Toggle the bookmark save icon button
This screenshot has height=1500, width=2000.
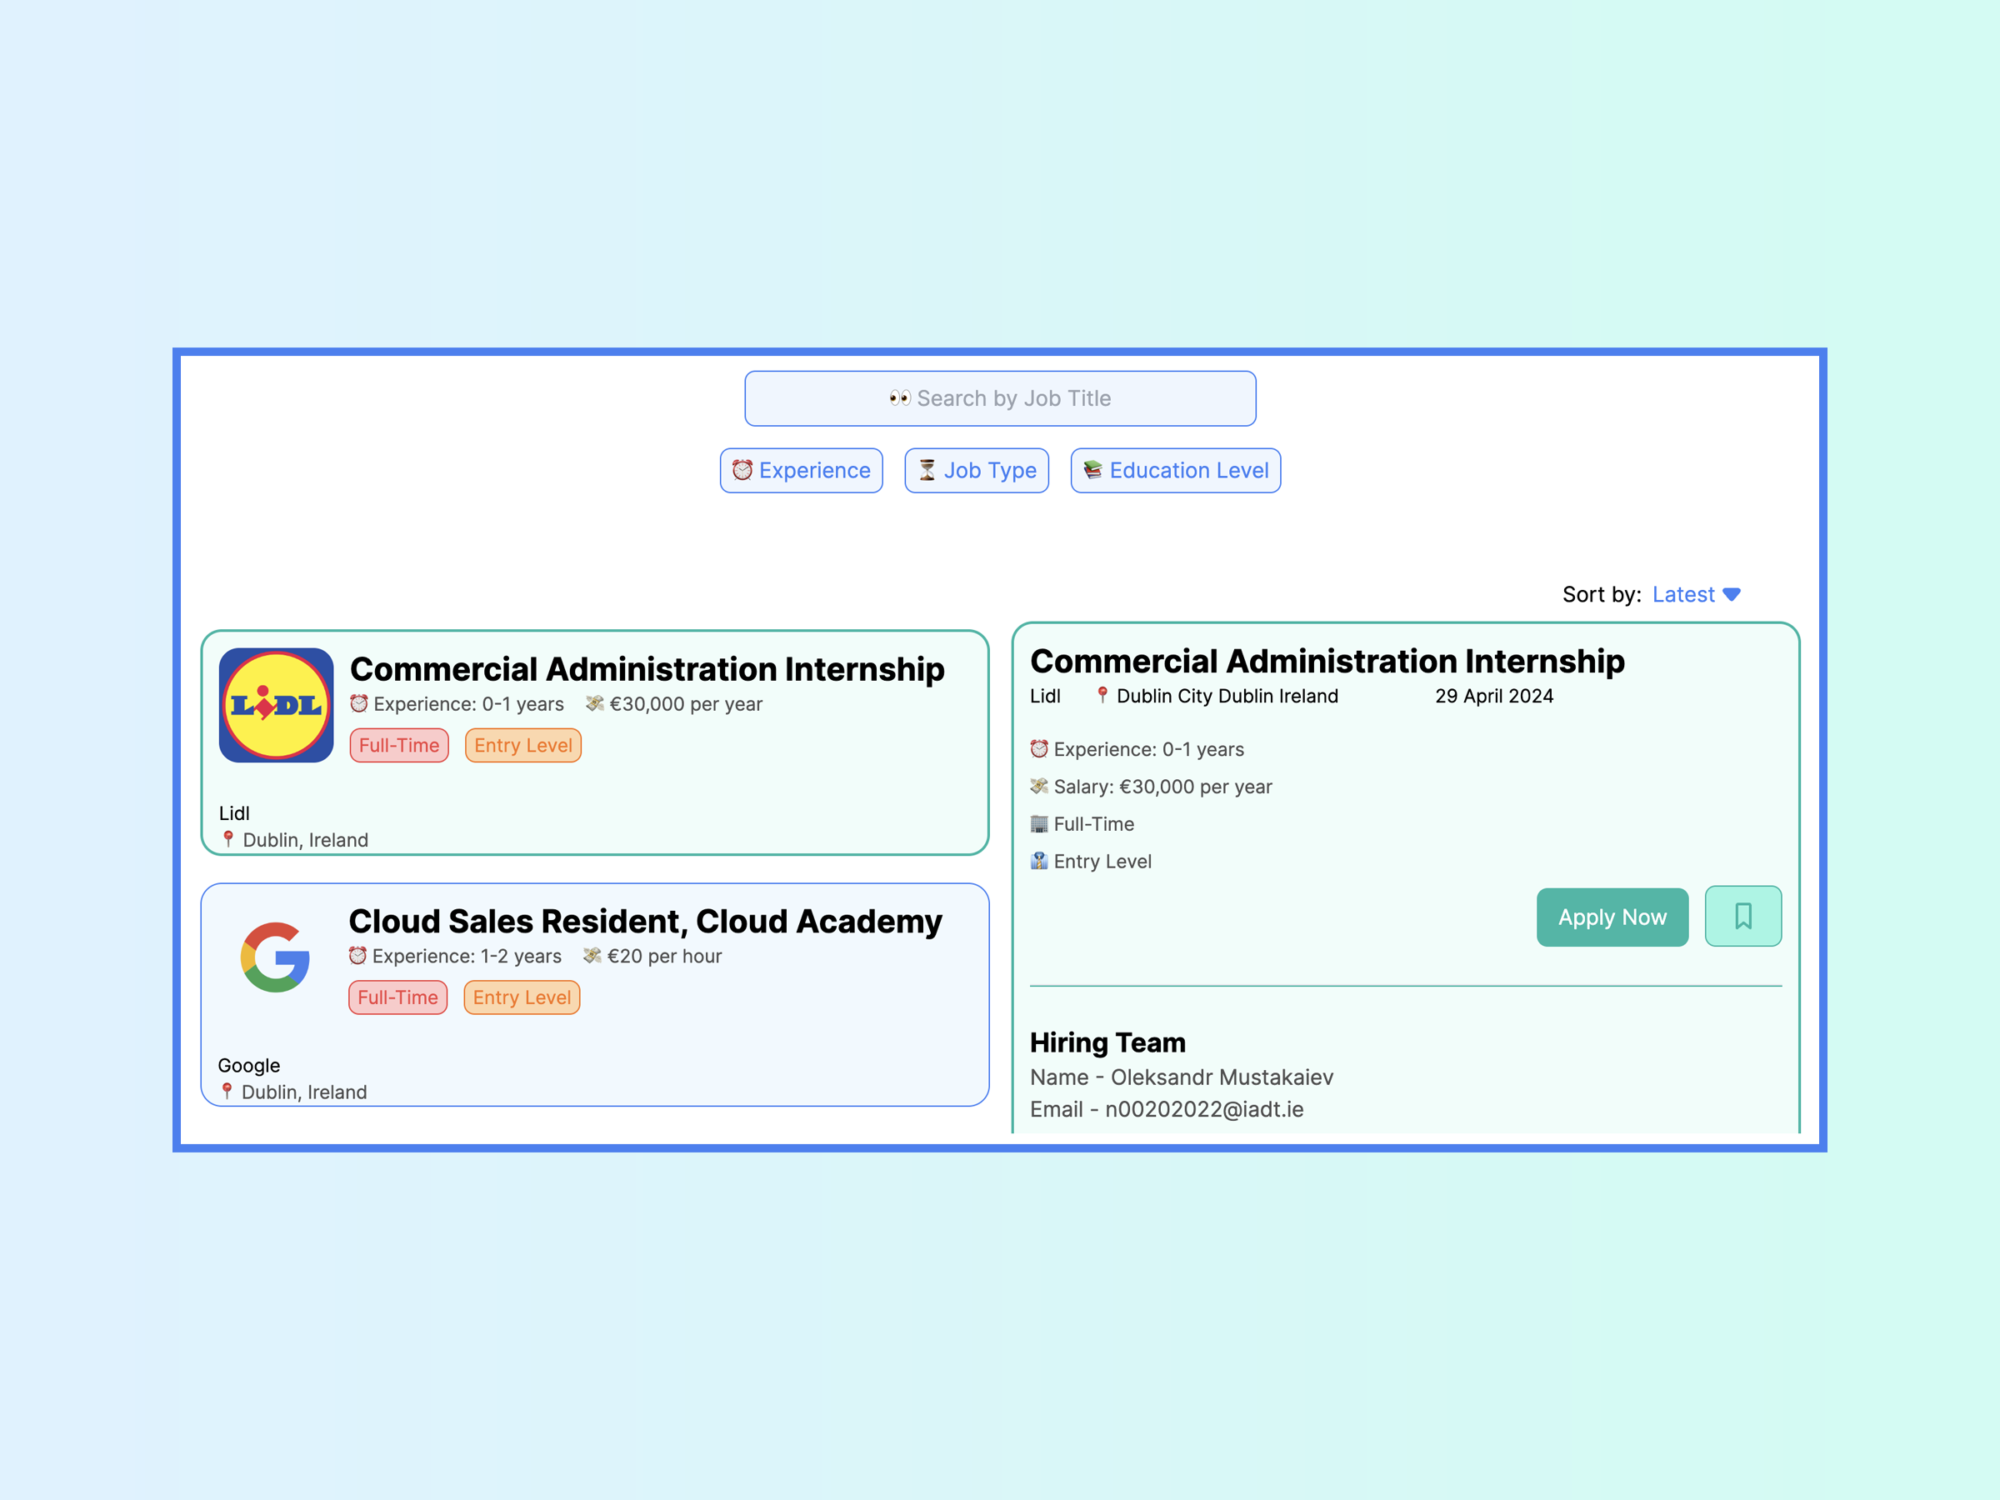[1742, 916]
